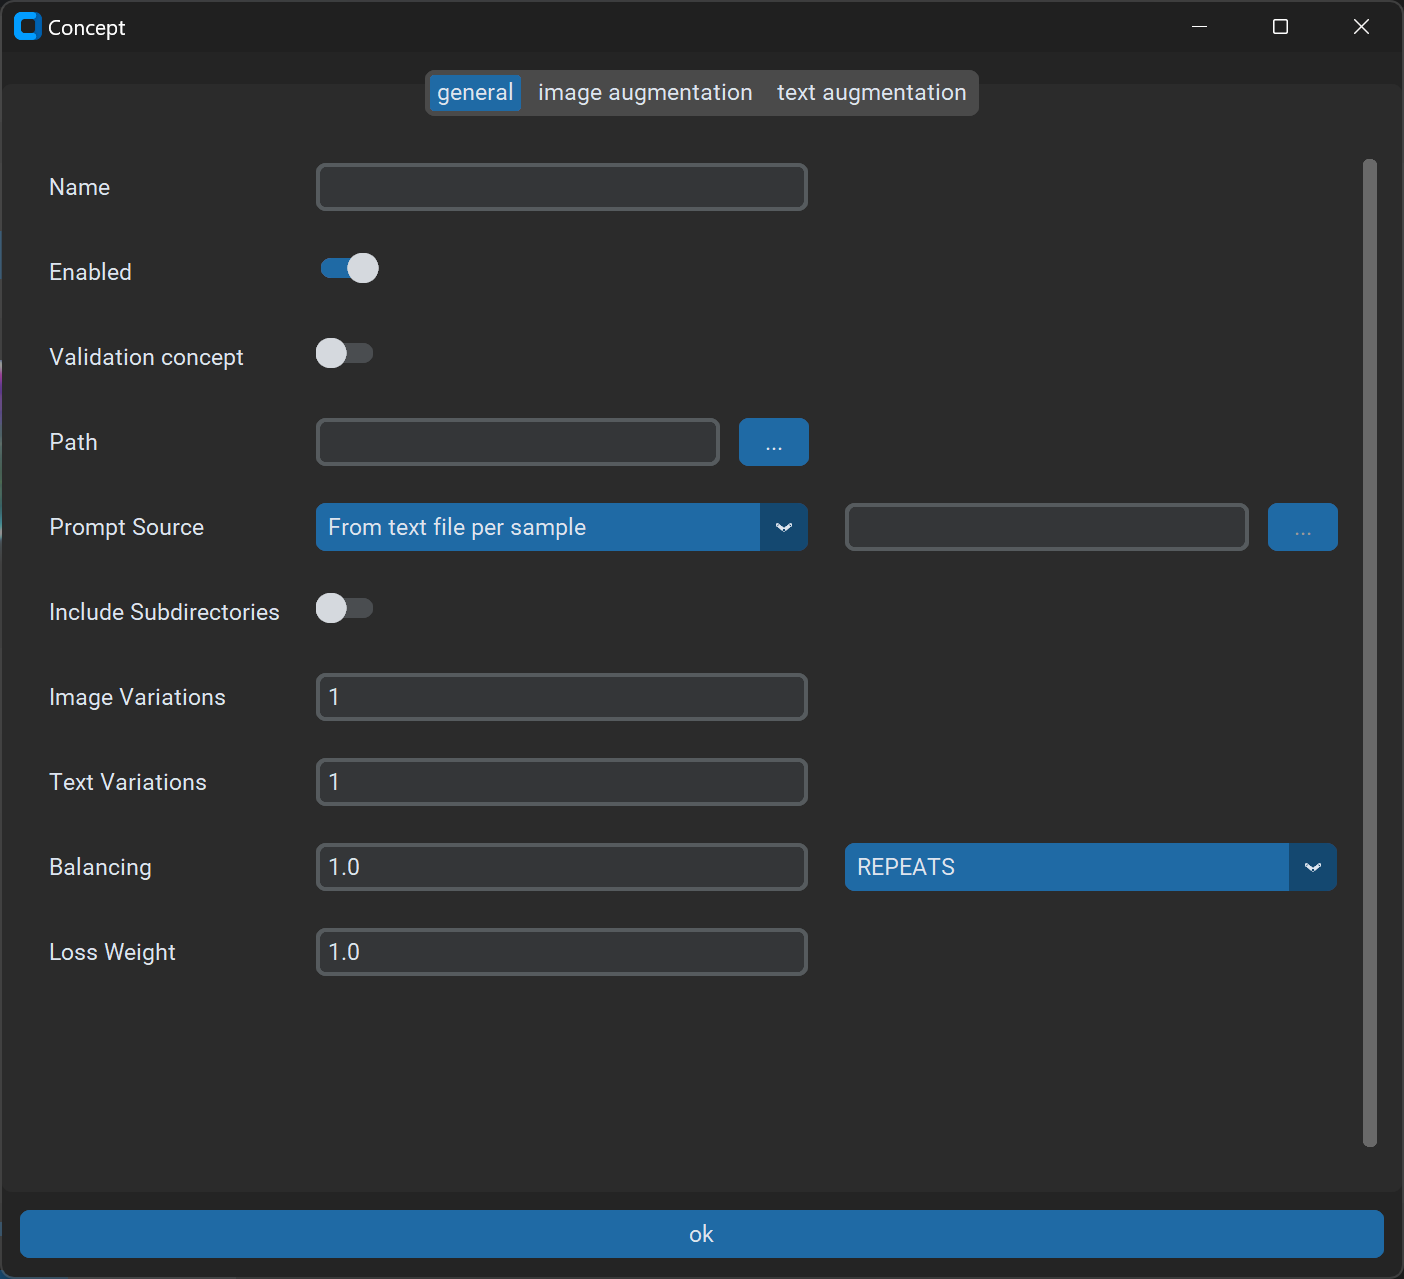
Task: Select the 'From text file per sample' combo box
Action: [x=538, y=527]
